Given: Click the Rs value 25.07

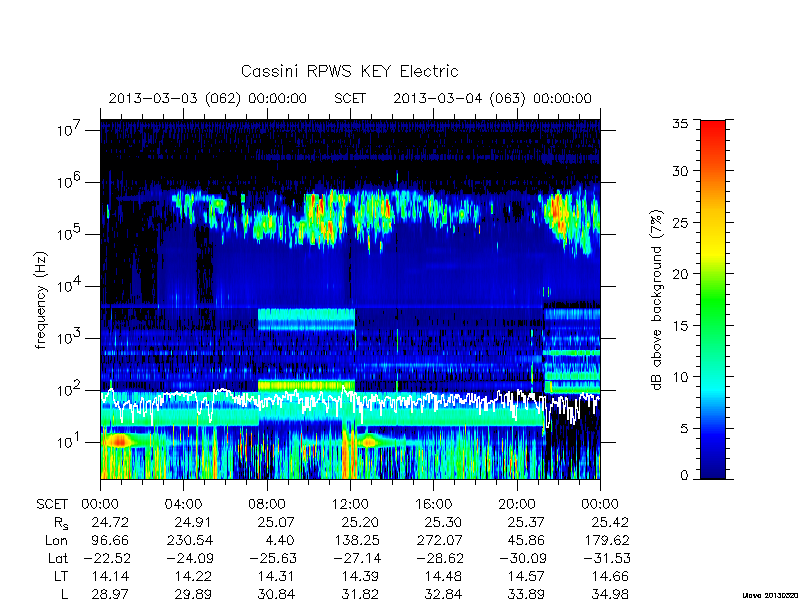Looking at the screenshot, I should click(276, 522).
